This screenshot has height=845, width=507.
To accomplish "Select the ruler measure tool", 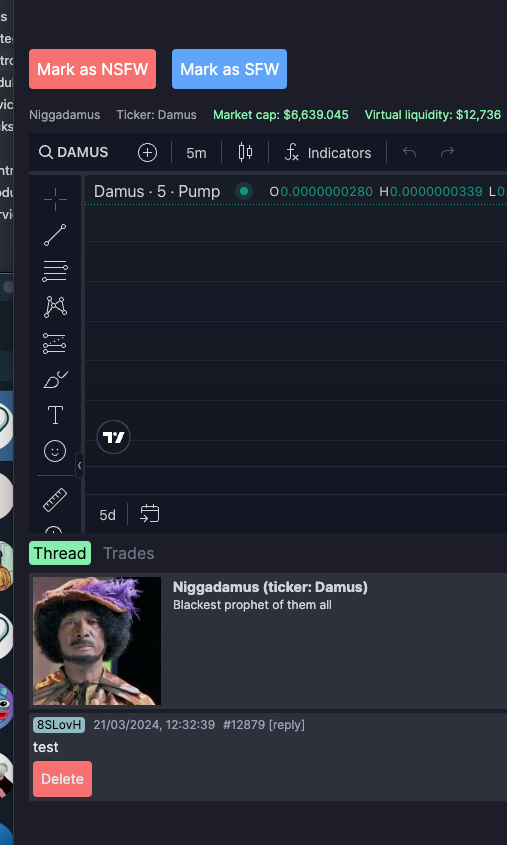I will pos(55,500).
